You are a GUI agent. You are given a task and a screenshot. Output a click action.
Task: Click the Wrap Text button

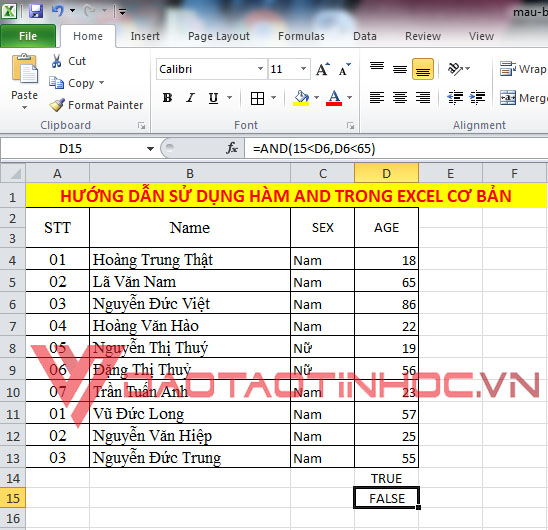click(523, 69)
